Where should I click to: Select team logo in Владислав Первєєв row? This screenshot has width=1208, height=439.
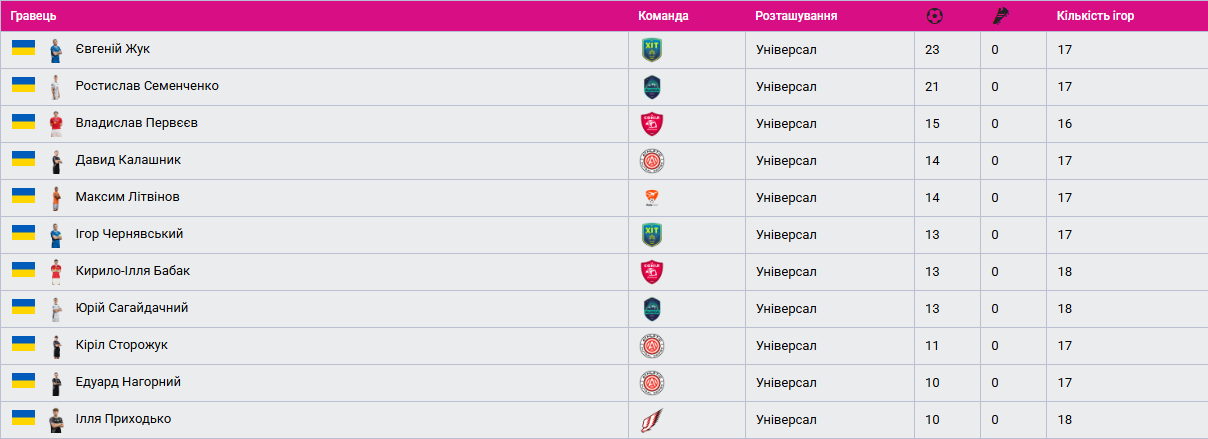pyautogui.click(x=652, y=124)
